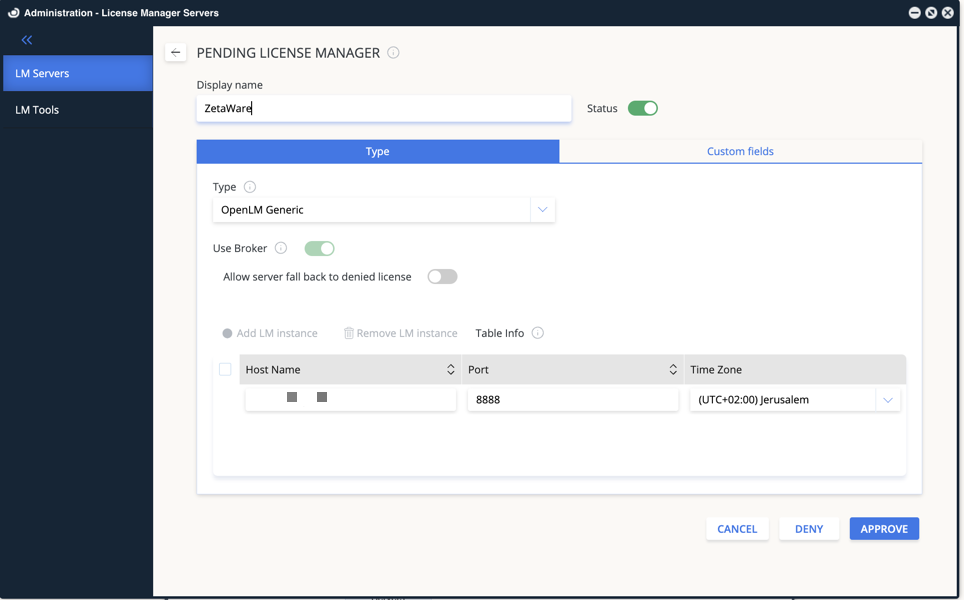Click the Table Info icon
Screen dimensions: 964x600
tap(538, 333)
